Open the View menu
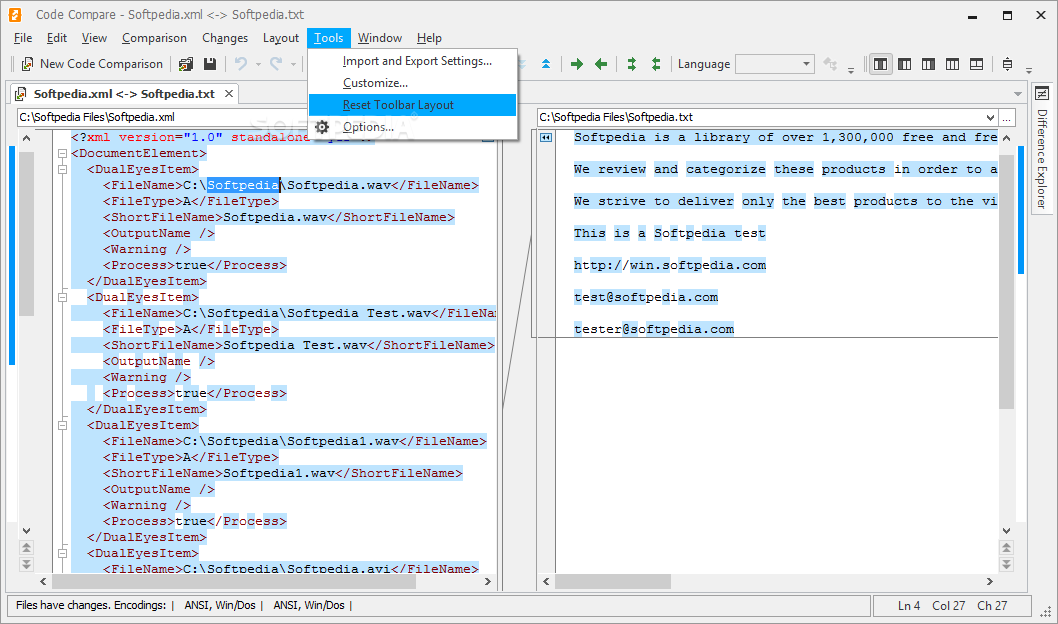Screen dimensions: 1058x624 point(94,38)
